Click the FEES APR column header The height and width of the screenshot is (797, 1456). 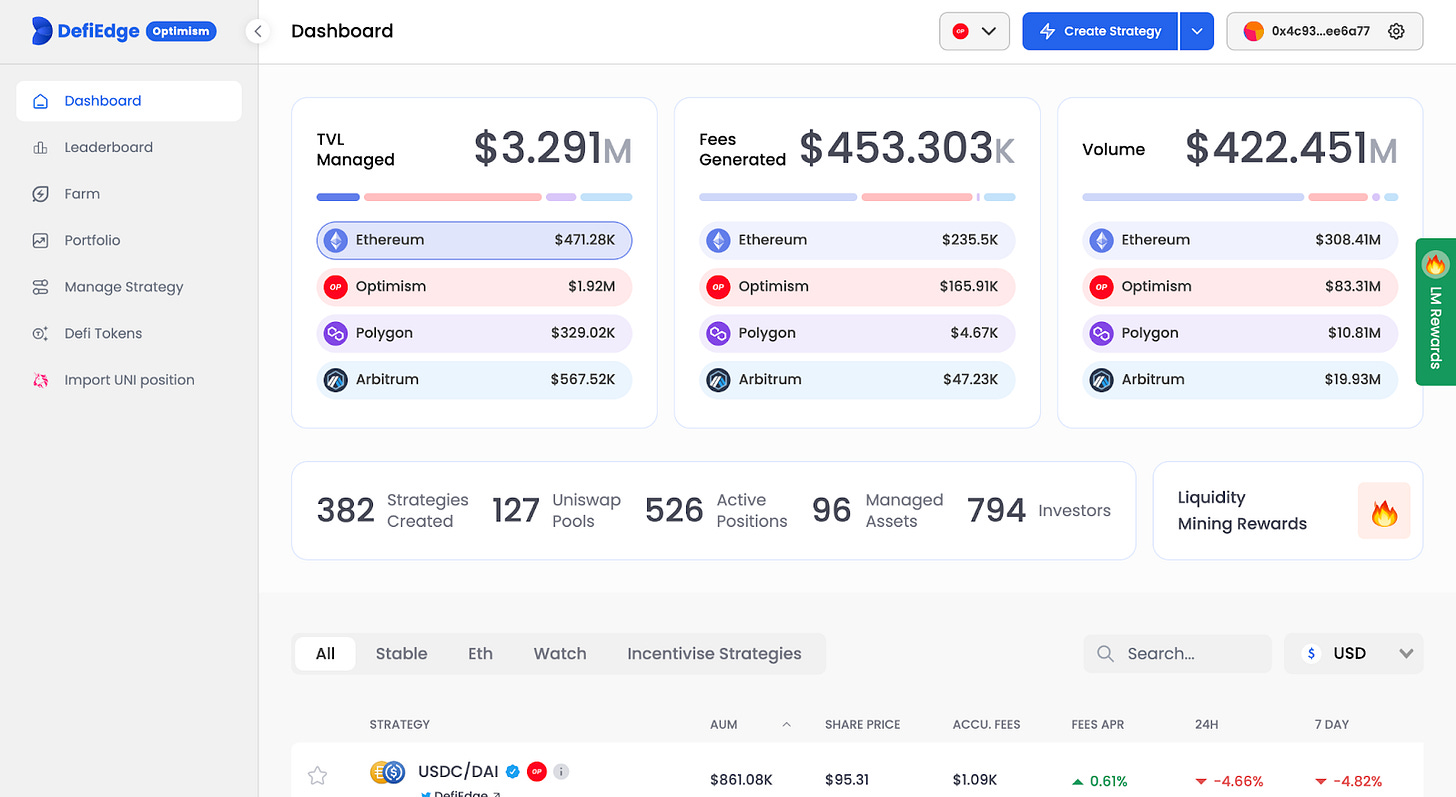point(1099,724)
